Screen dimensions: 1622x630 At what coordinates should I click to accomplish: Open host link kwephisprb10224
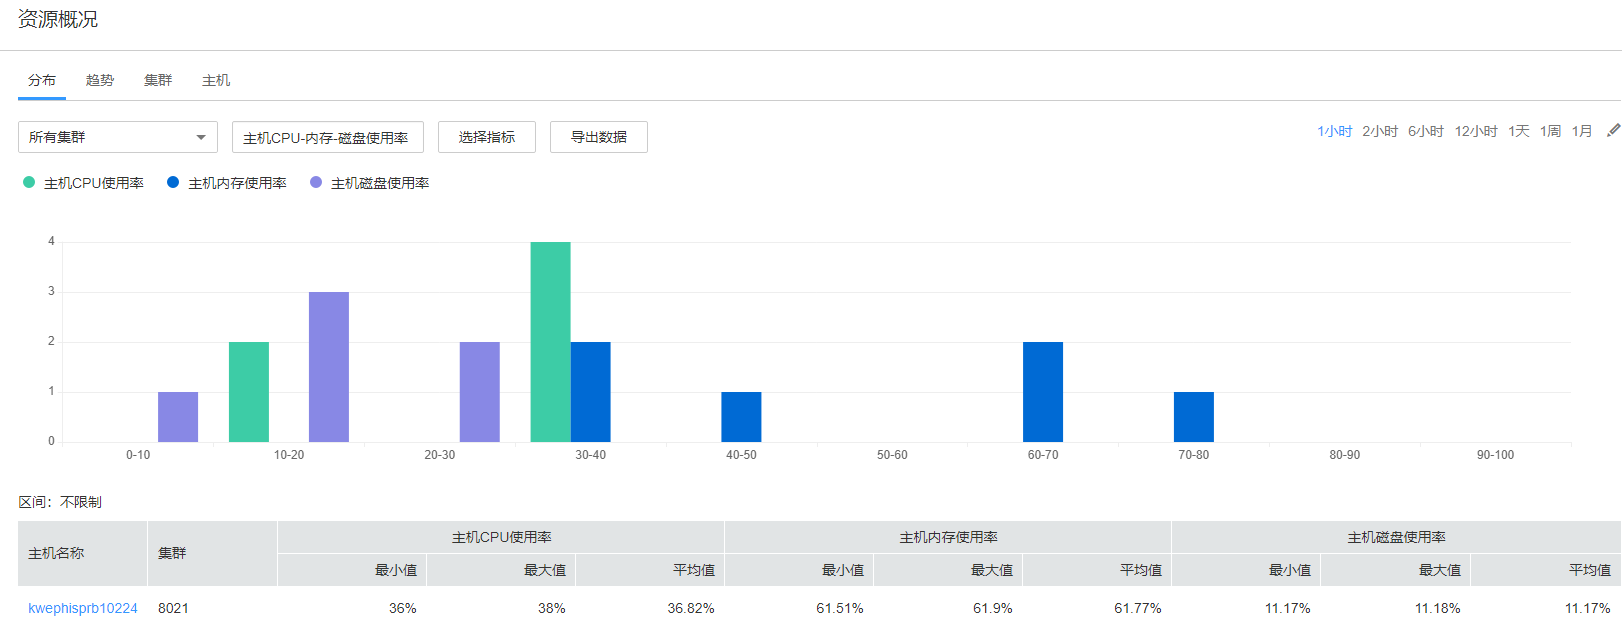pos(83,608)
